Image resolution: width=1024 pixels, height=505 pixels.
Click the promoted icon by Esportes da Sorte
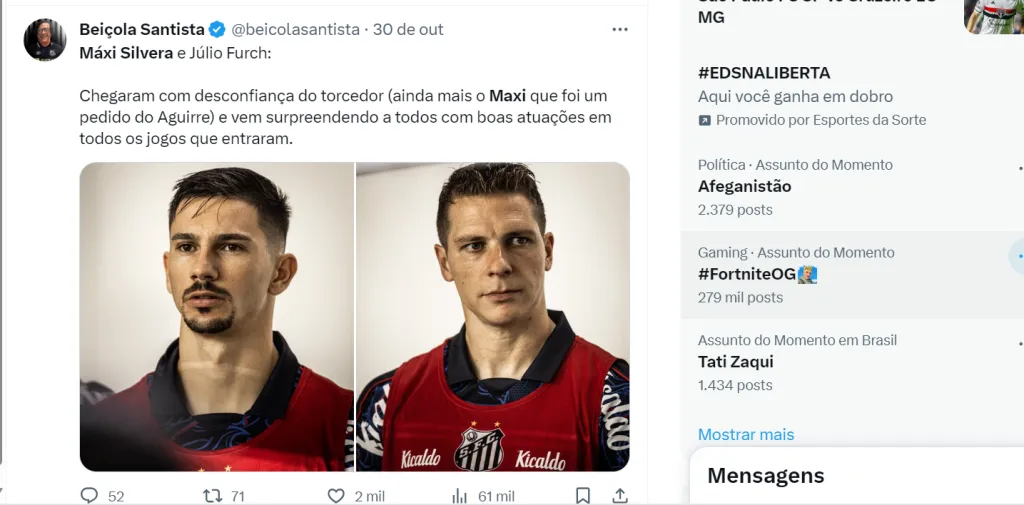[x=705, y=120]
